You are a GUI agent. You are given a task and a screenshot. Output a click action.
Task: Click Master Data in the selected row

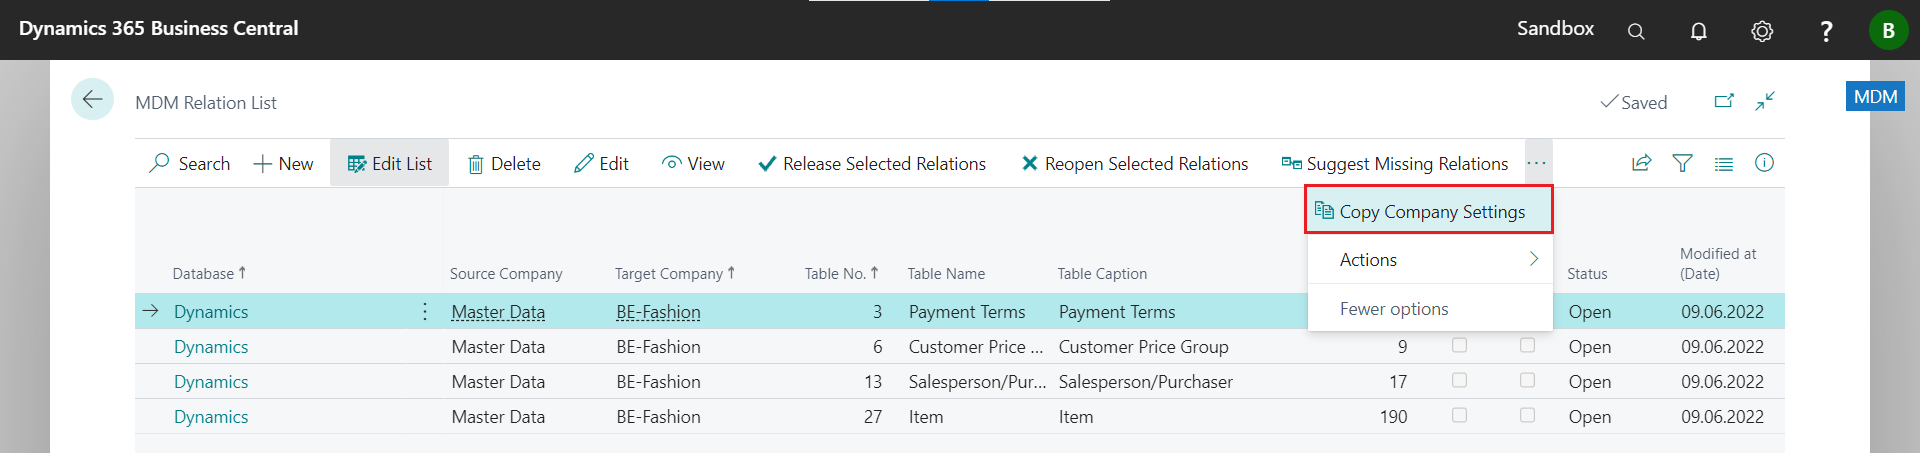(498, 312)
